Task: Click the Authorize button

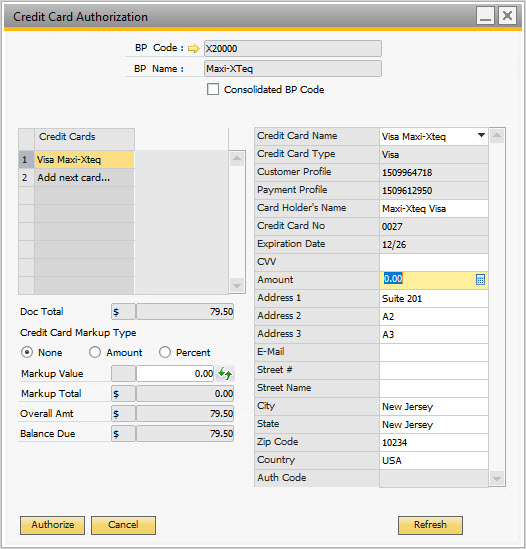Action: [53, 525]
